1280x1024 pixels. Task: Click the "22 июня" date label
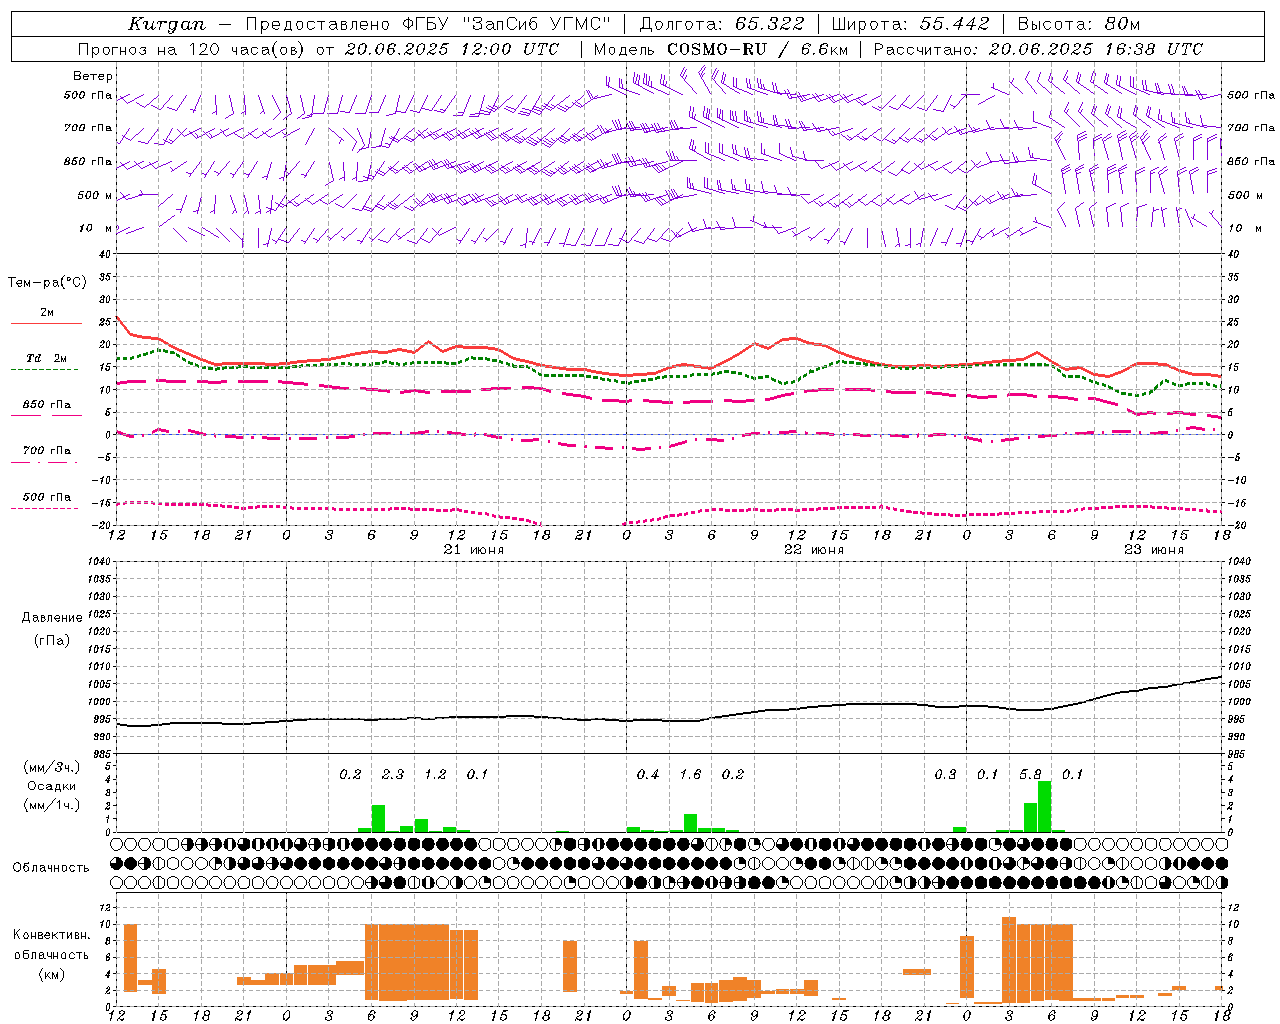point(814,550)
